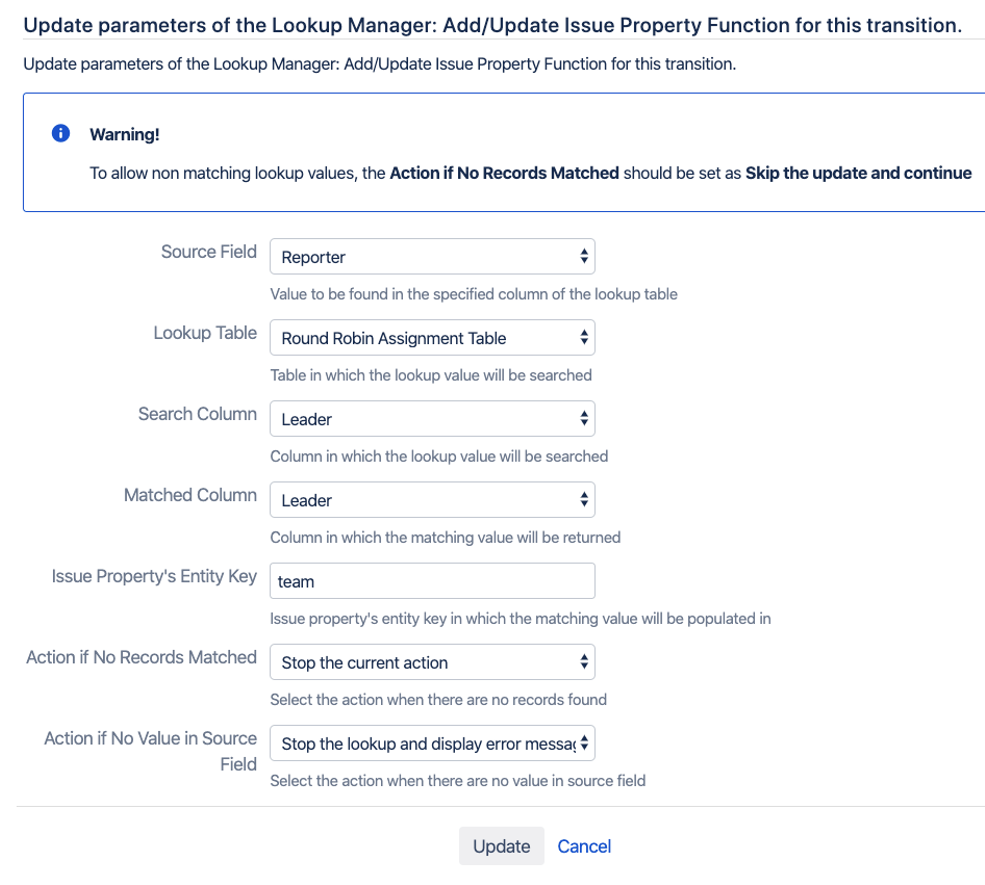Open the Source Field dropdown
985x885 pixels.
click(x=432, y=256)
